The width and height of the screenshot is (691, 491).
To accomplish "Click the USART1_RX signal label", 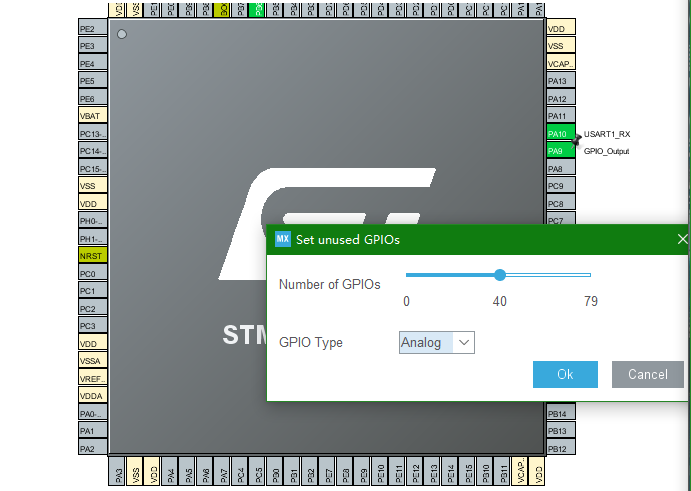I will click(607, 134).
